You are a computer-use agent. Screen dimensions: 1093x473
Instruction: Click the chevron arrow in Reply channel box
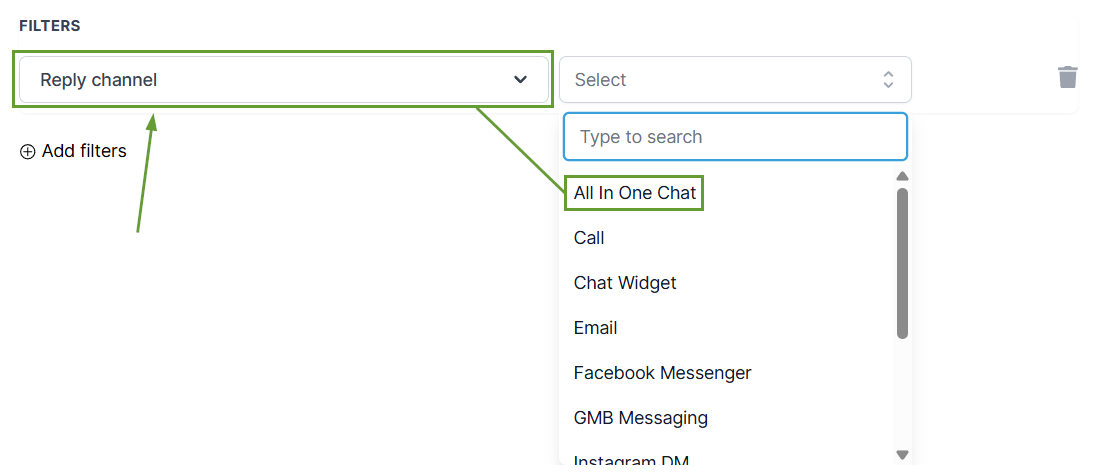(520, 80)
